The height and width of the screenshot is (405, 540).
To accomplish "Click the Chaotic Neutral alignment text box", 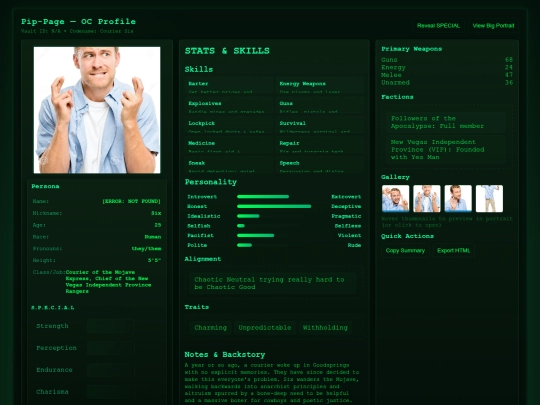I will pyautogui.click(x=273, y=283).
